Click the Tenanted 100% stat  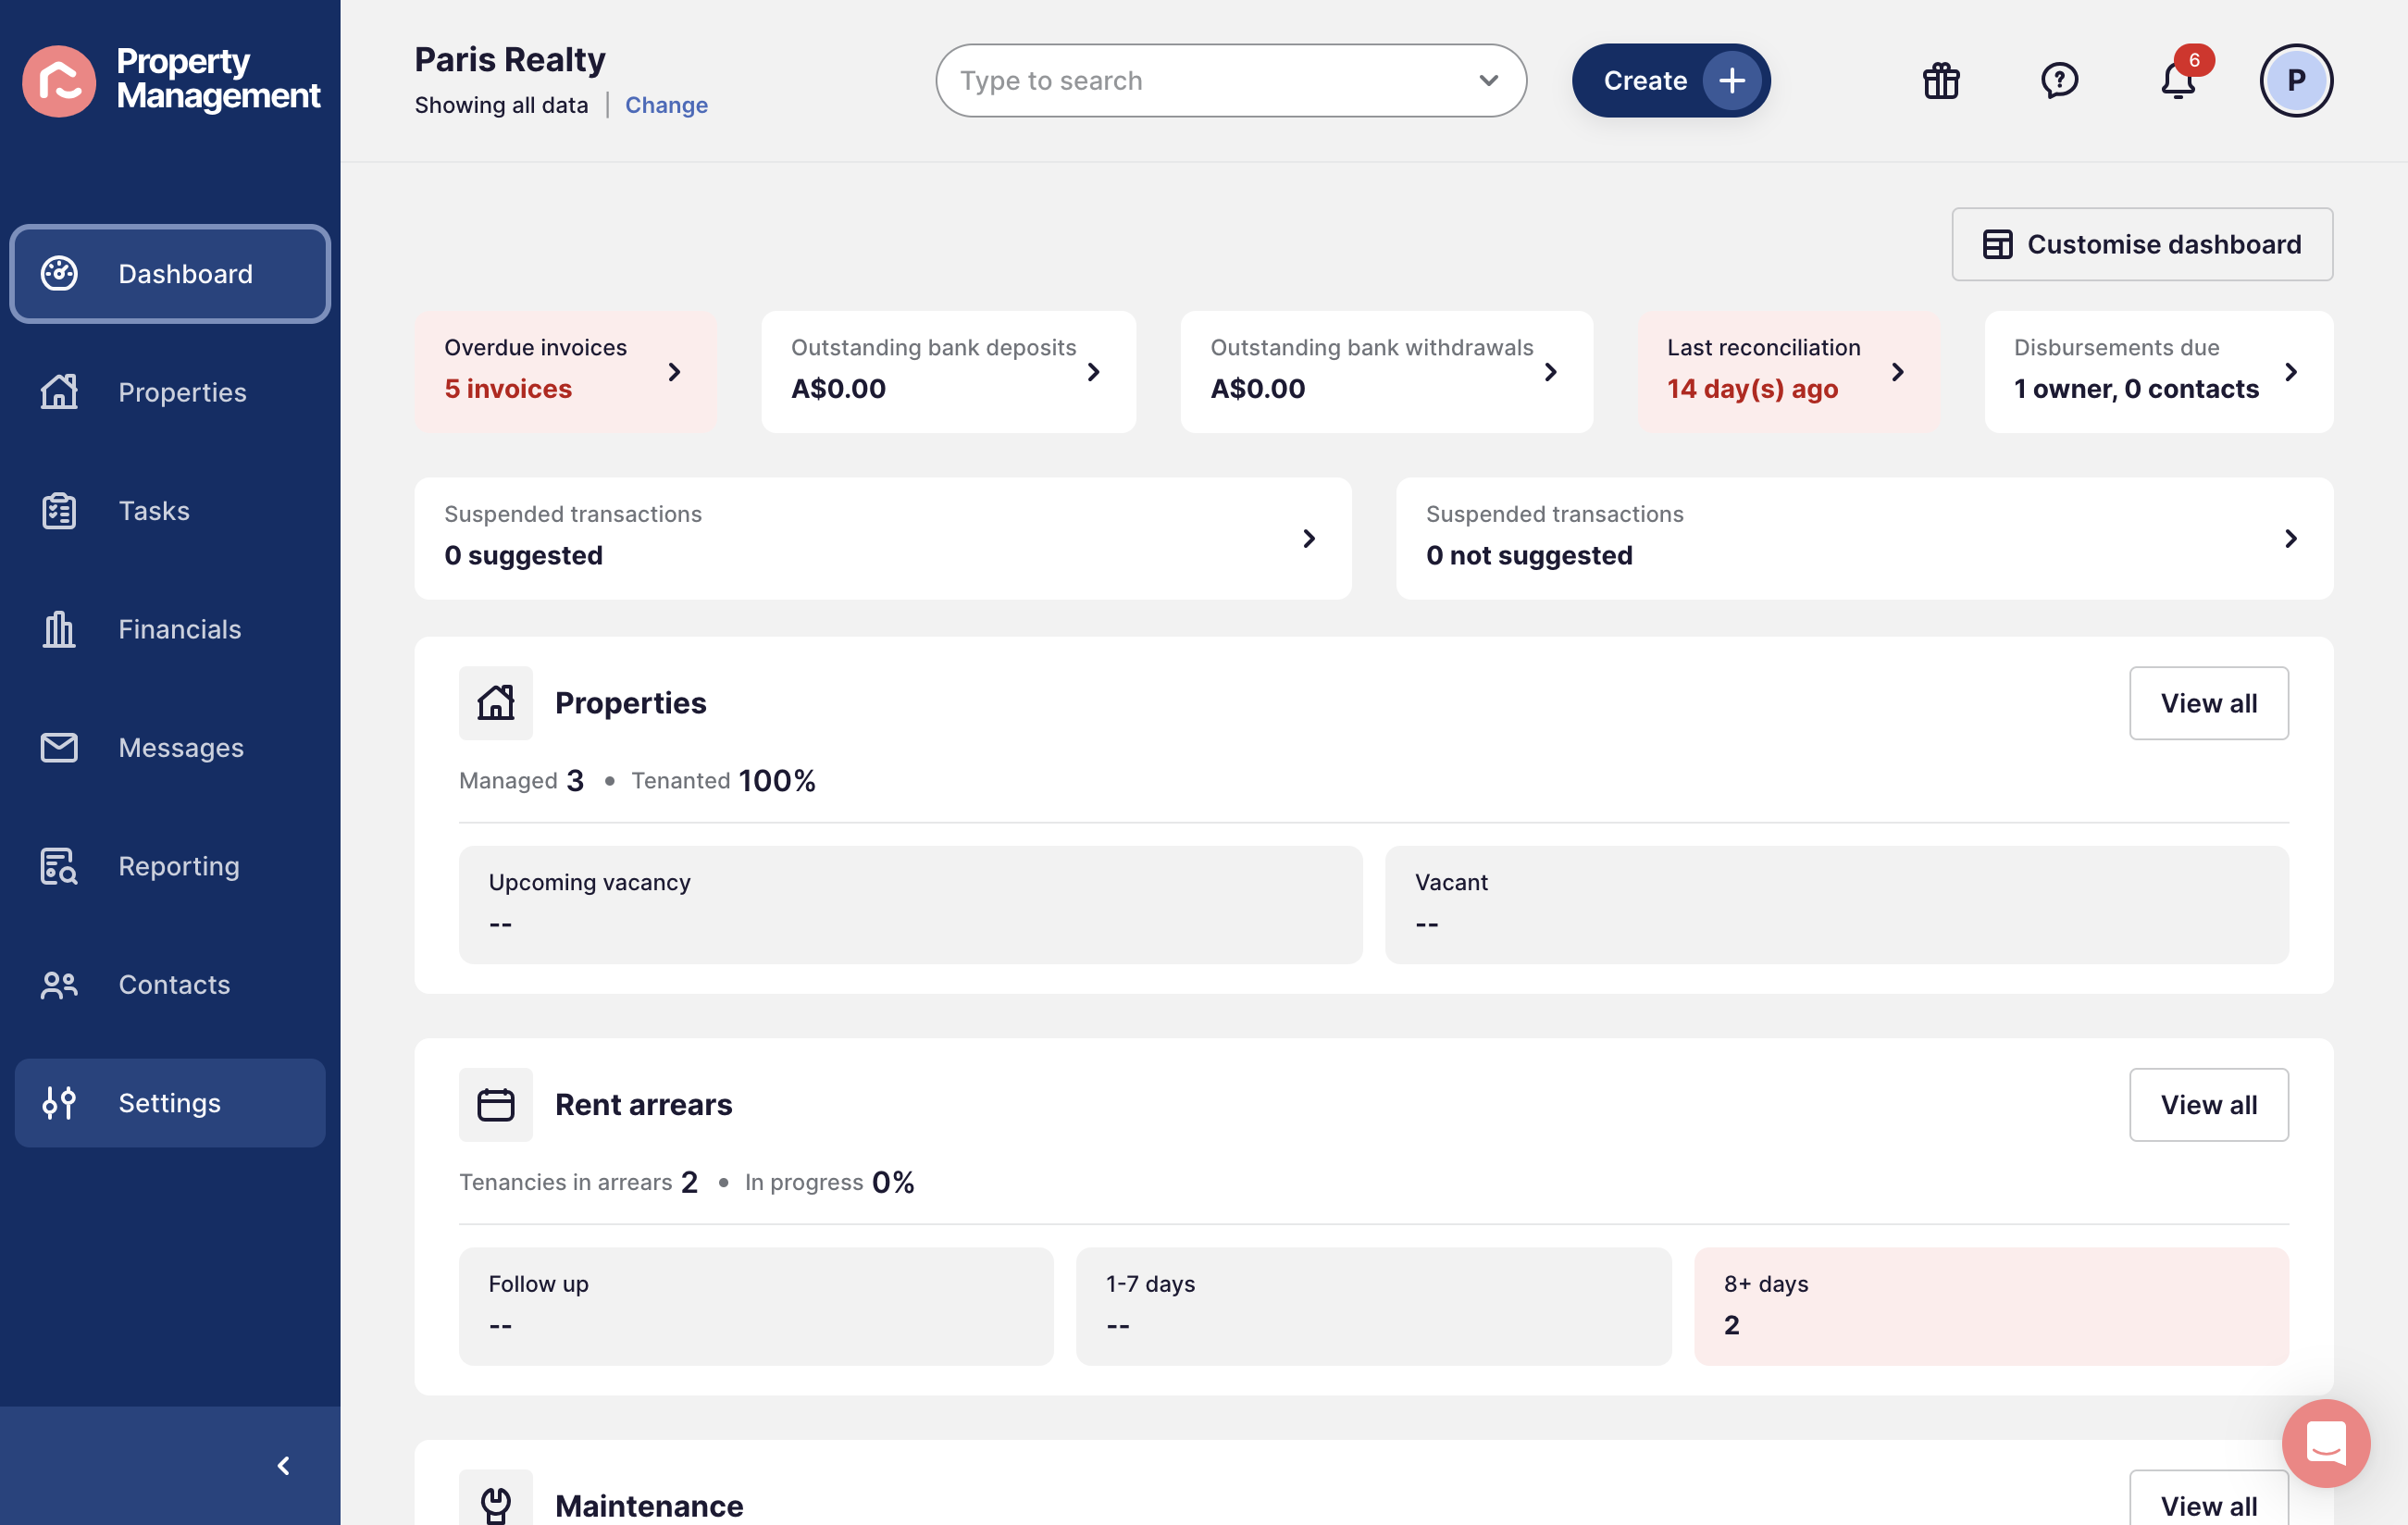tap(723, 780)
